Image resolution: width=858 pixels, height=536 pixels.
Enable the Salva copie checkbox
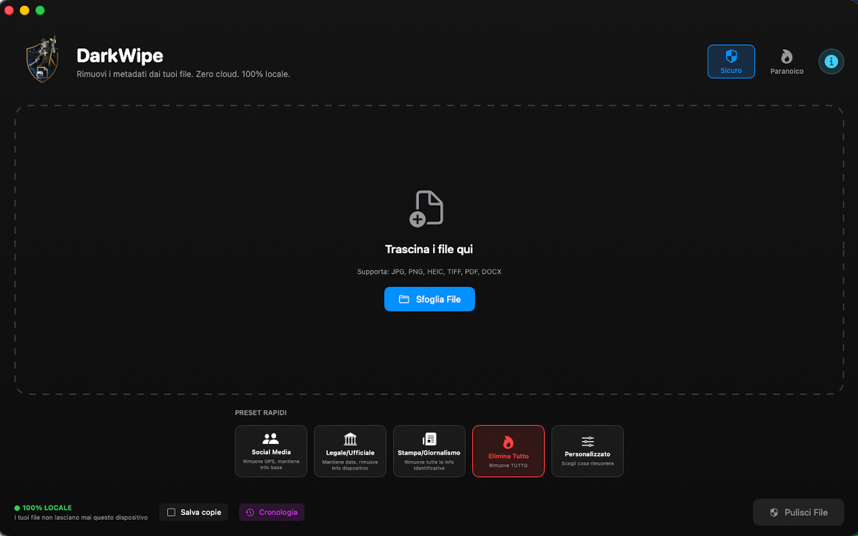click(x=171, y=512)
